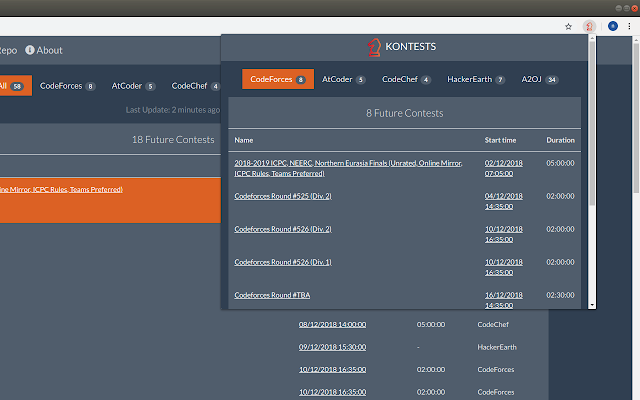Screen dimensions: 640x400
Task: Click the Name column header in popup
Action: (x=244, y=140)
